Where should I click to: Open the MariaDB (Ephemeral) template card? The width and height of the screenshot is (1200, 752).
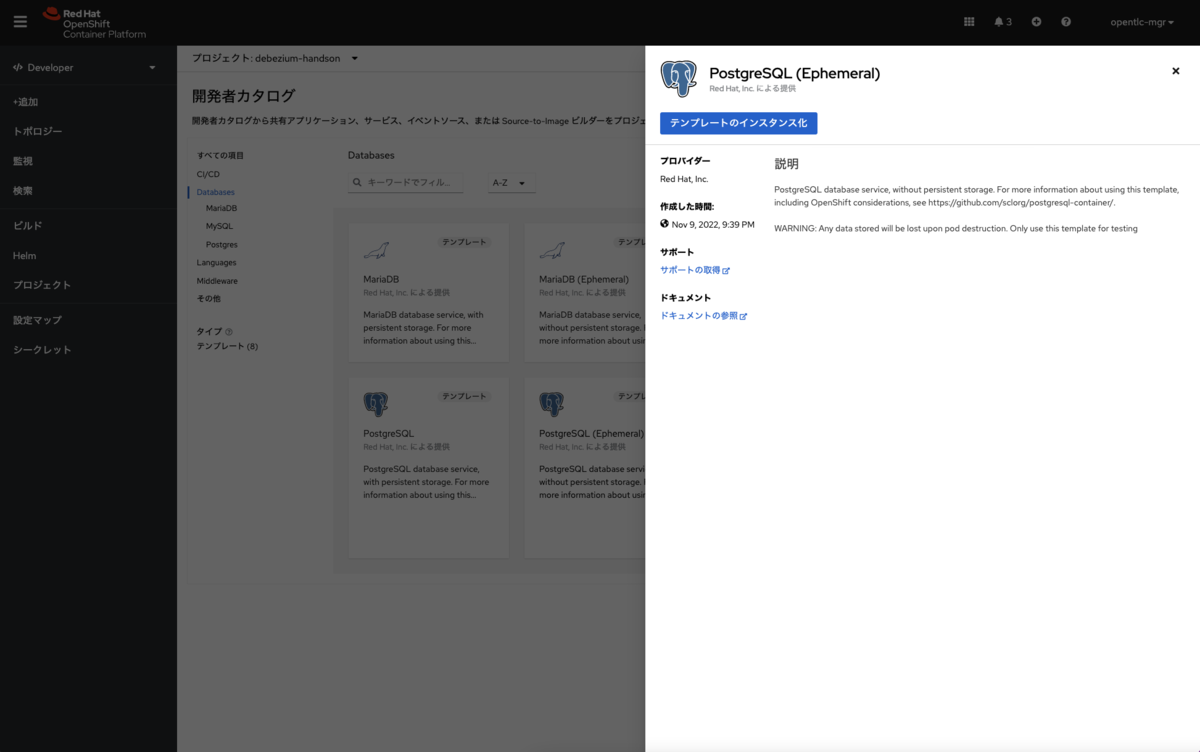[585, 292]
